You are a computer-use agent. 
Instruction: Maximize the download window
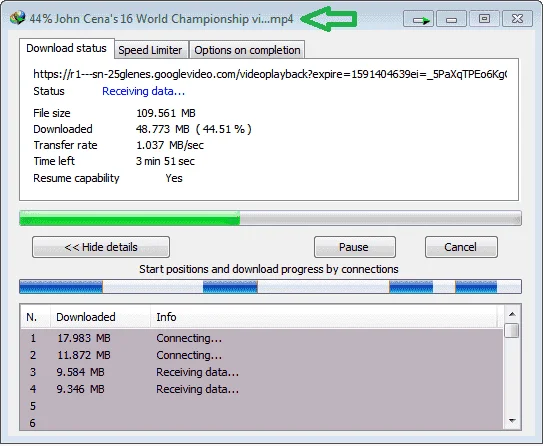coord(484,19)
